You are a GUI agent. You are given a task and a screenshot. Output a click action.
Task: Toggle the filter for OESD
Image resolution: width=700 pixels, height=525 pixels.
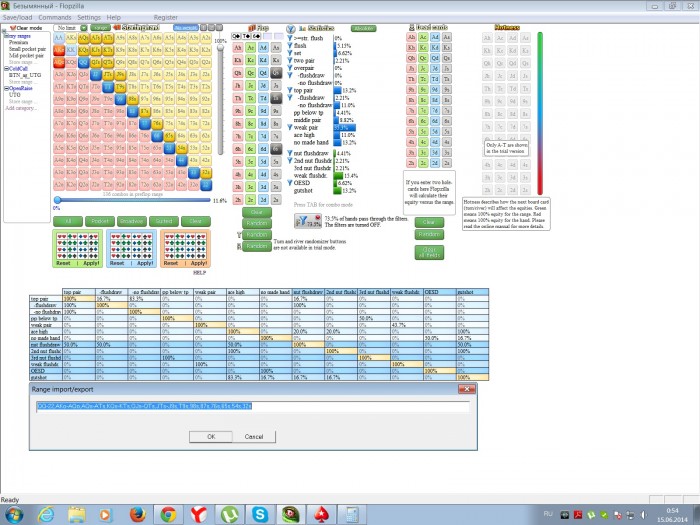click(x=290, y=183)
